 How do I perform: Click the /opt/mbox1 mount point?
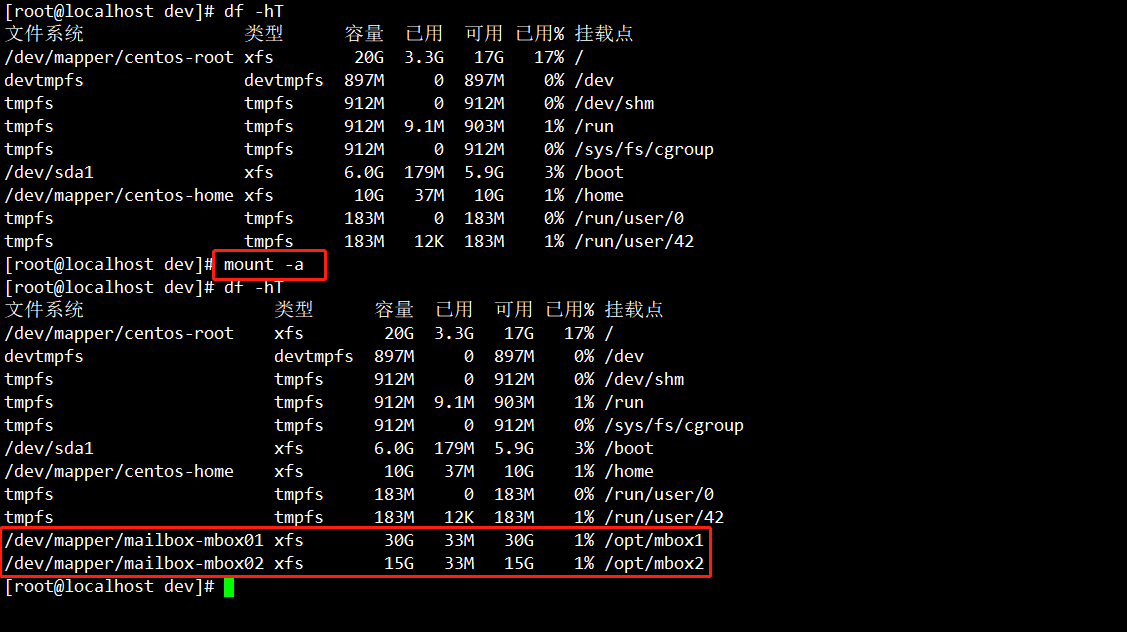tap(653, 541)
